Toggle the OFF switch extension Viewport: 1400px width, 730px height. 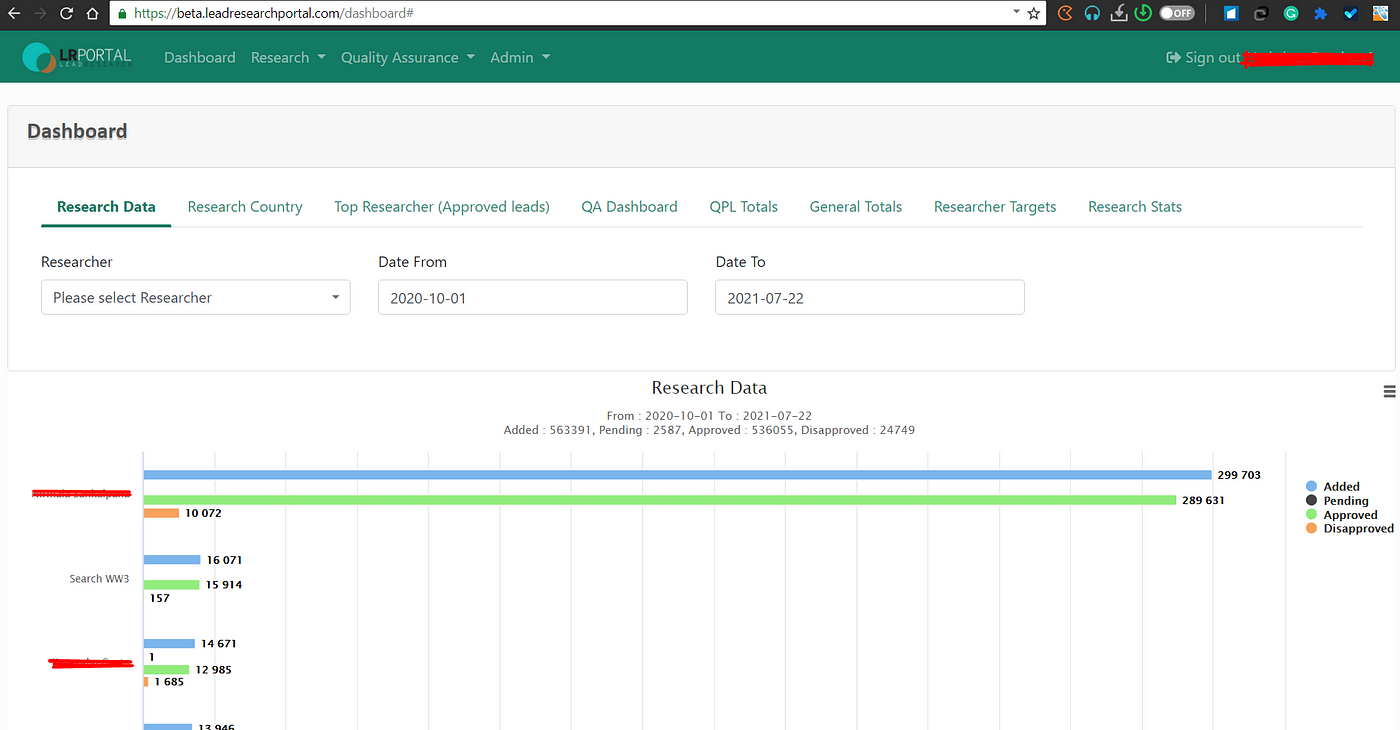[1177, 13]
